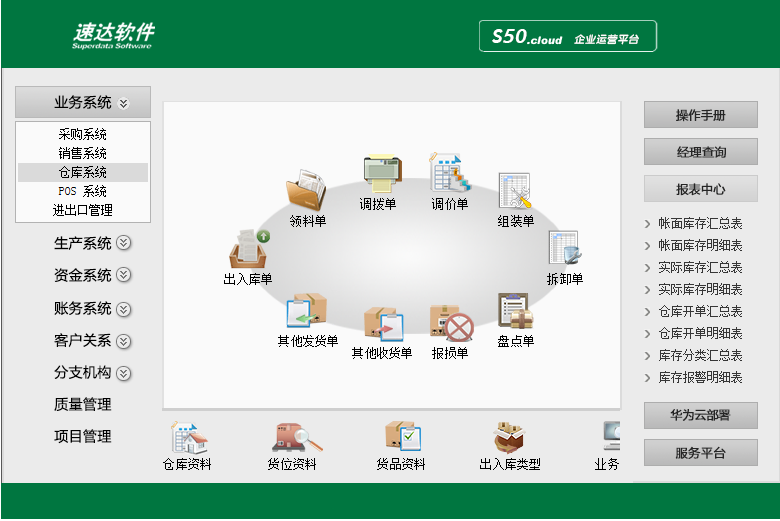Open the 实际库存汇总表 report

(x=700, y=268)
